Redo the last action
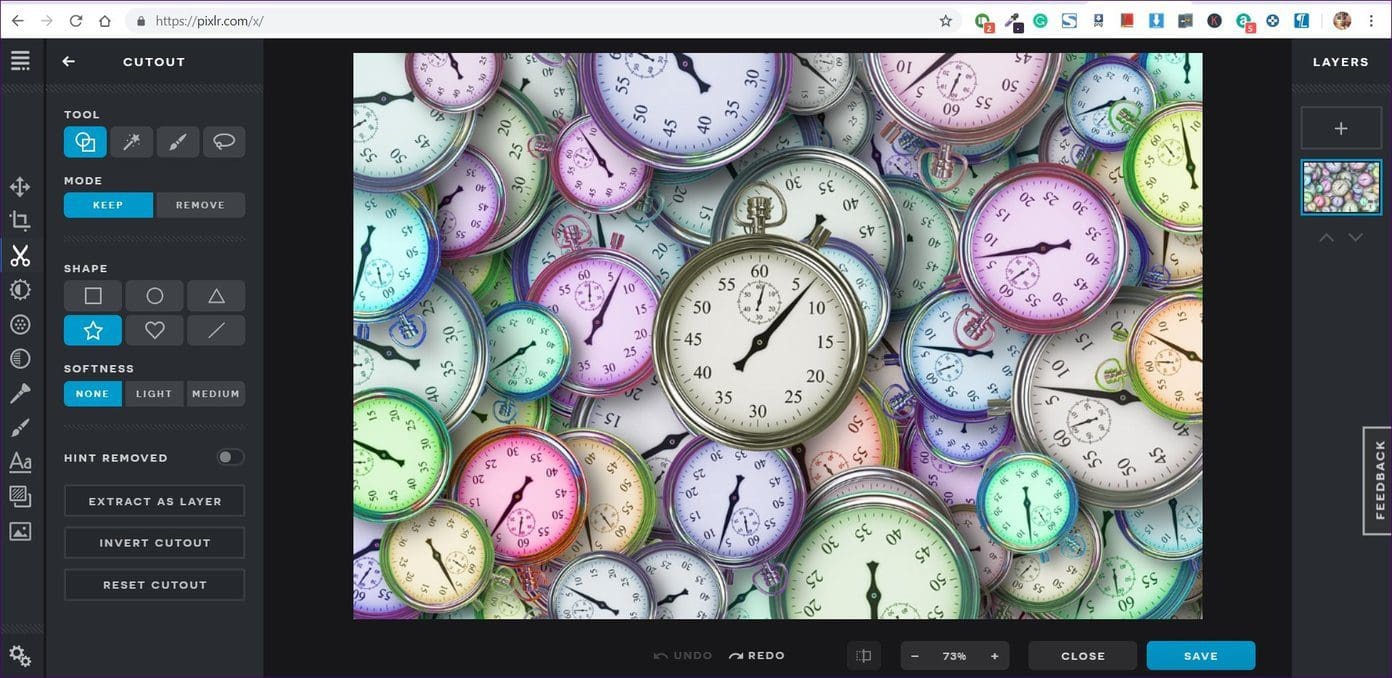This screenshot has height=678, width=1392. tap(757, 656)
